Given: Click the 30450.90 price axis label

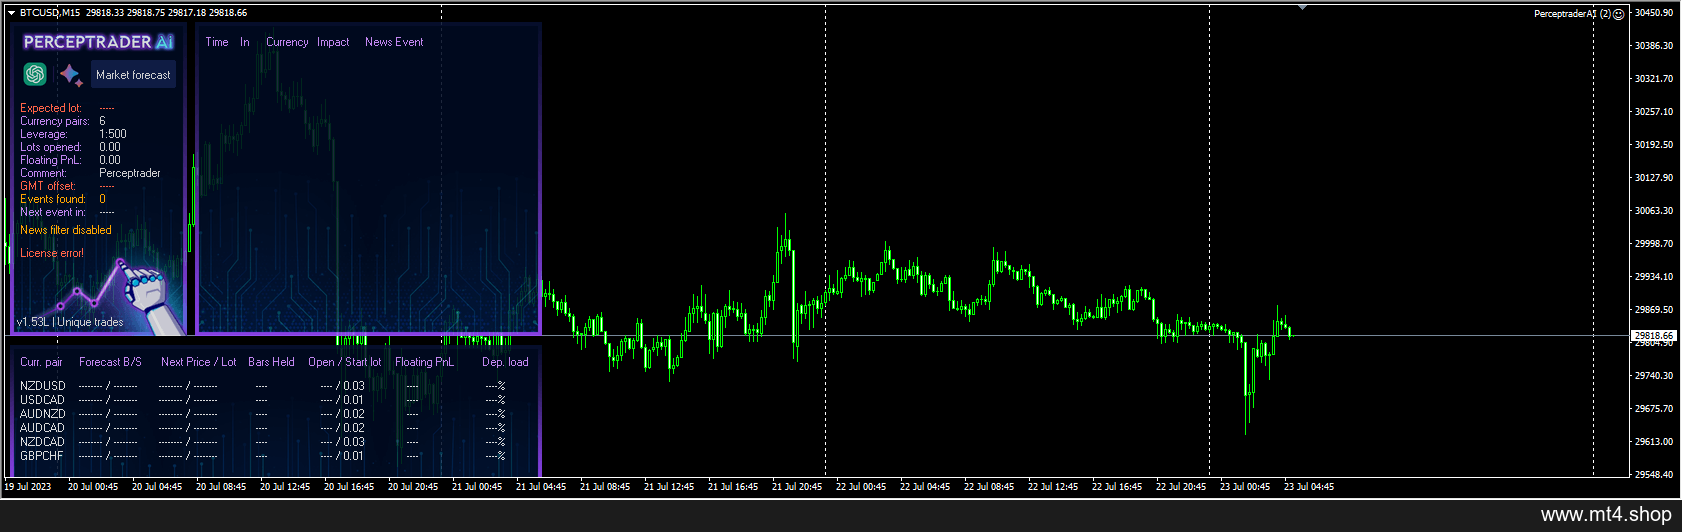Looking at the screenshot, I should 1654,13.
